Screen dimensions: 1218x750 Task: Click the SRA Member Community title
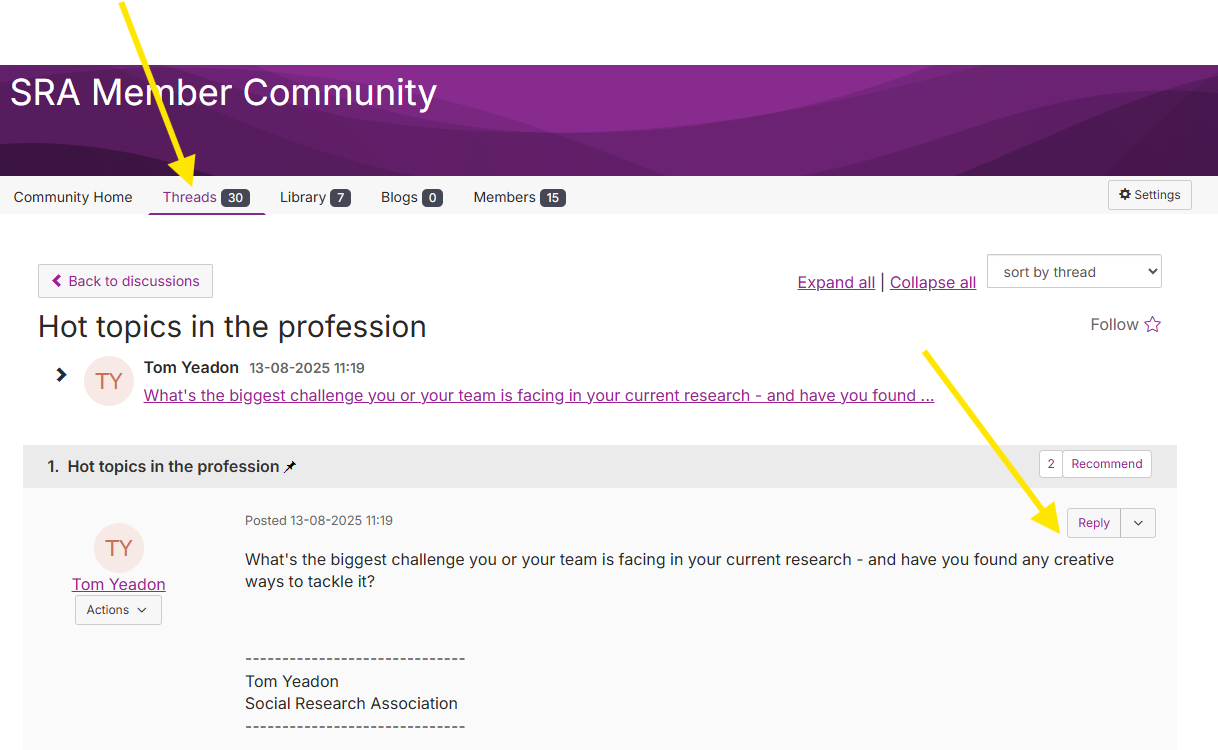[224, 92]
